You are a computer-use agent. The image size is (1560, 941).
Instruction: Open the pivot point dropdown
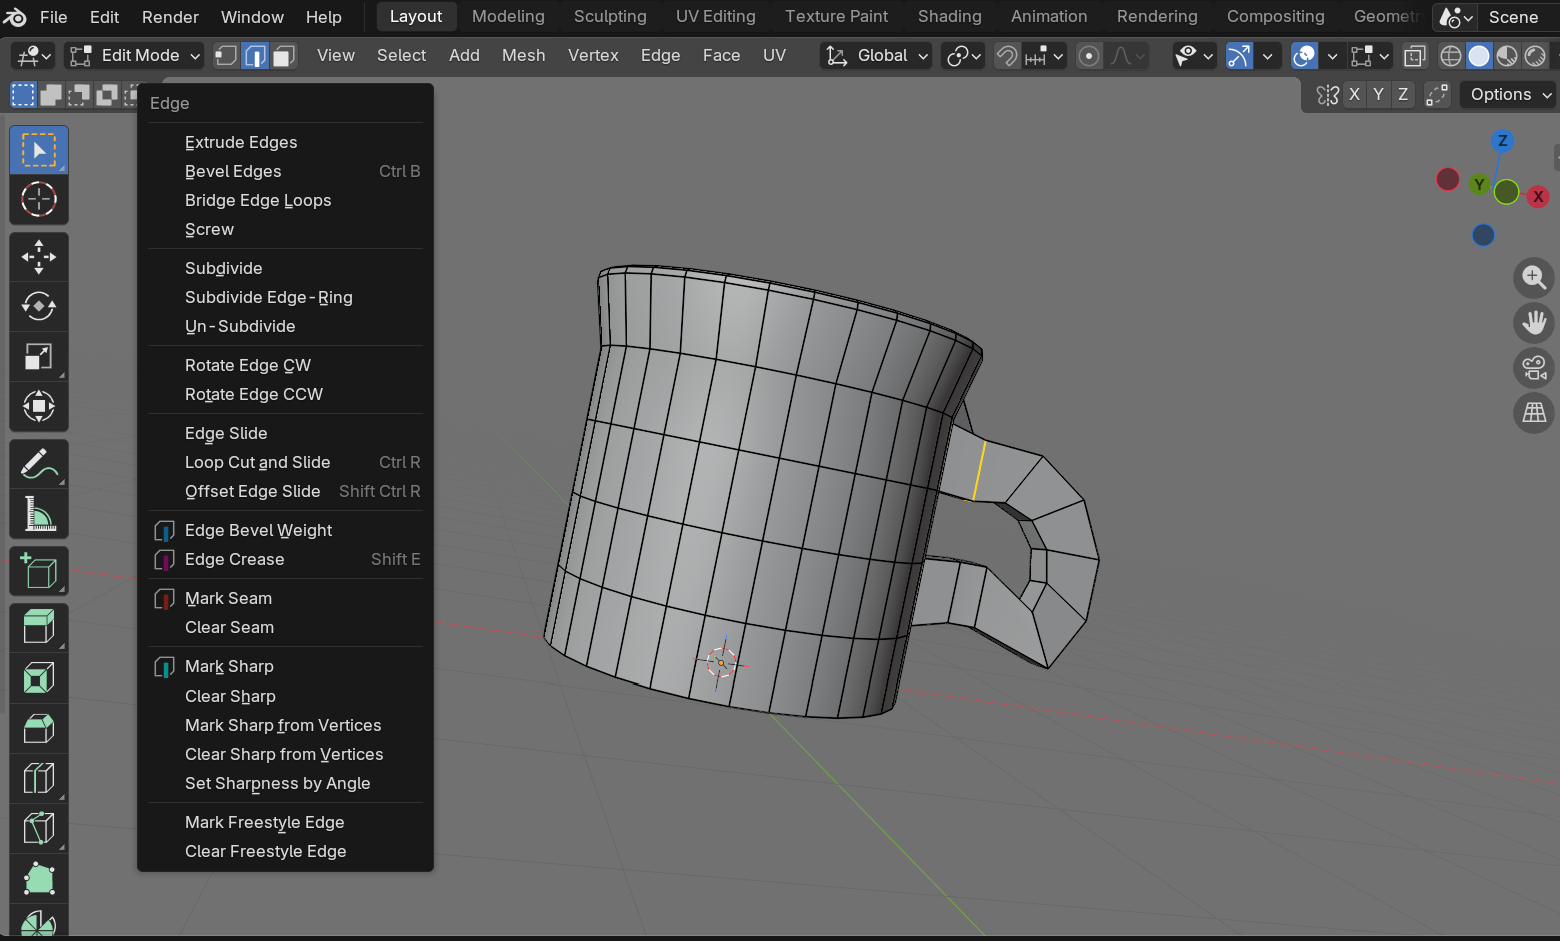pos(964,56)
